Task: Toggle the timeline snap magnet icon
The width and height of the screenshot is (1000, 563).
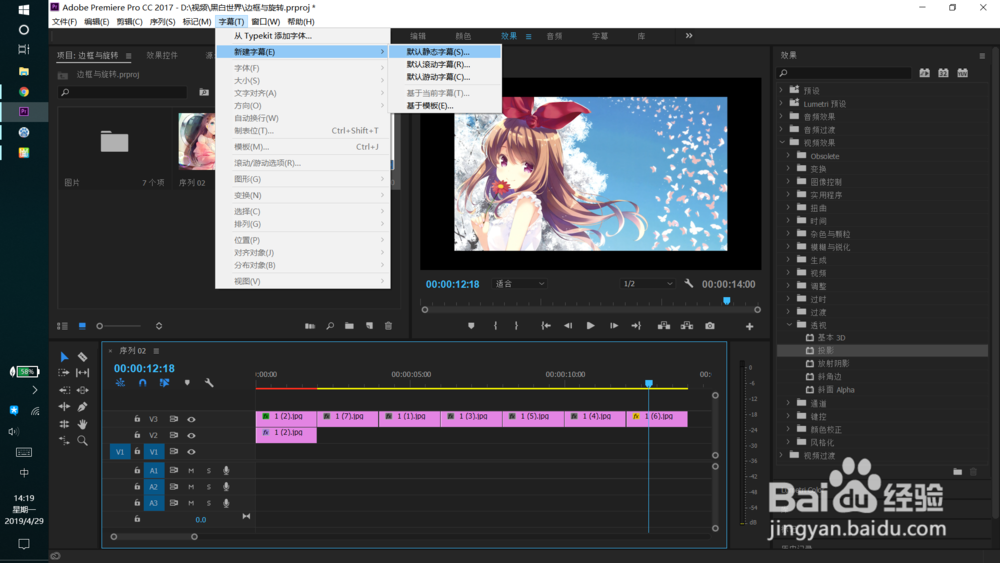Action: [x=142, y=383]
